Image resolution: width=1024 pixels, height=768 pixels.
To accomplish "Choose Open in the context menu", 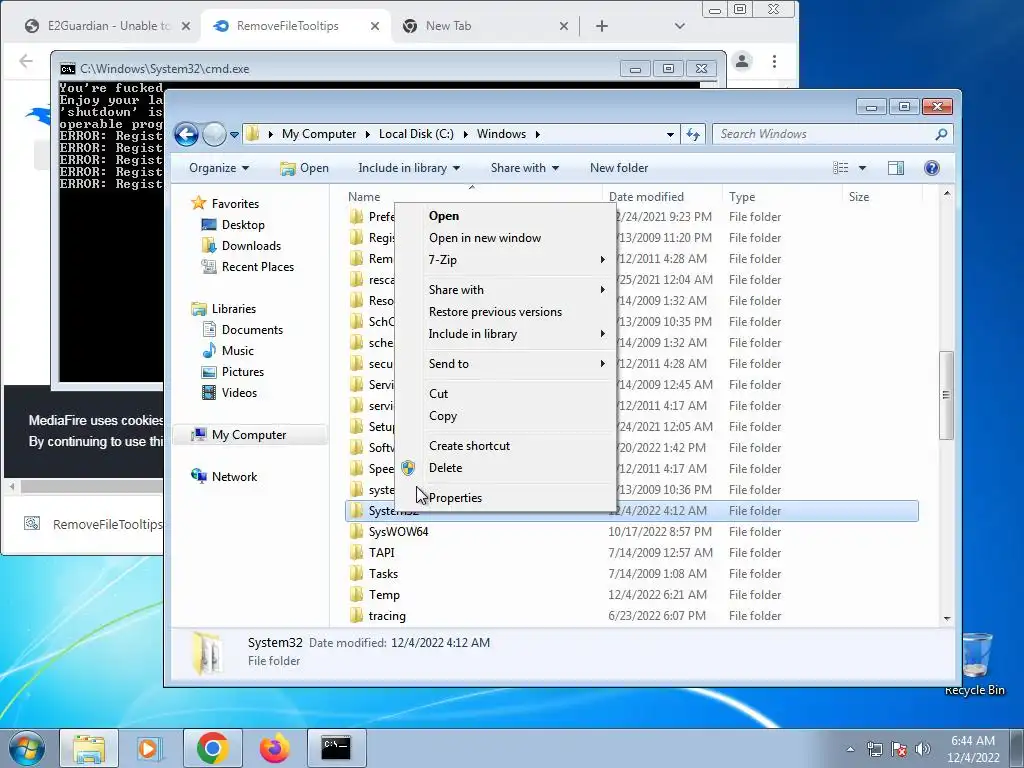I will click(505, 216).
